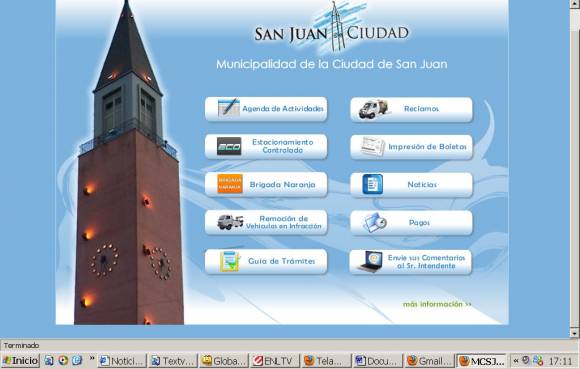580x369 pixels.
Task: Click the Inicio start button
Action: (21, 360)
